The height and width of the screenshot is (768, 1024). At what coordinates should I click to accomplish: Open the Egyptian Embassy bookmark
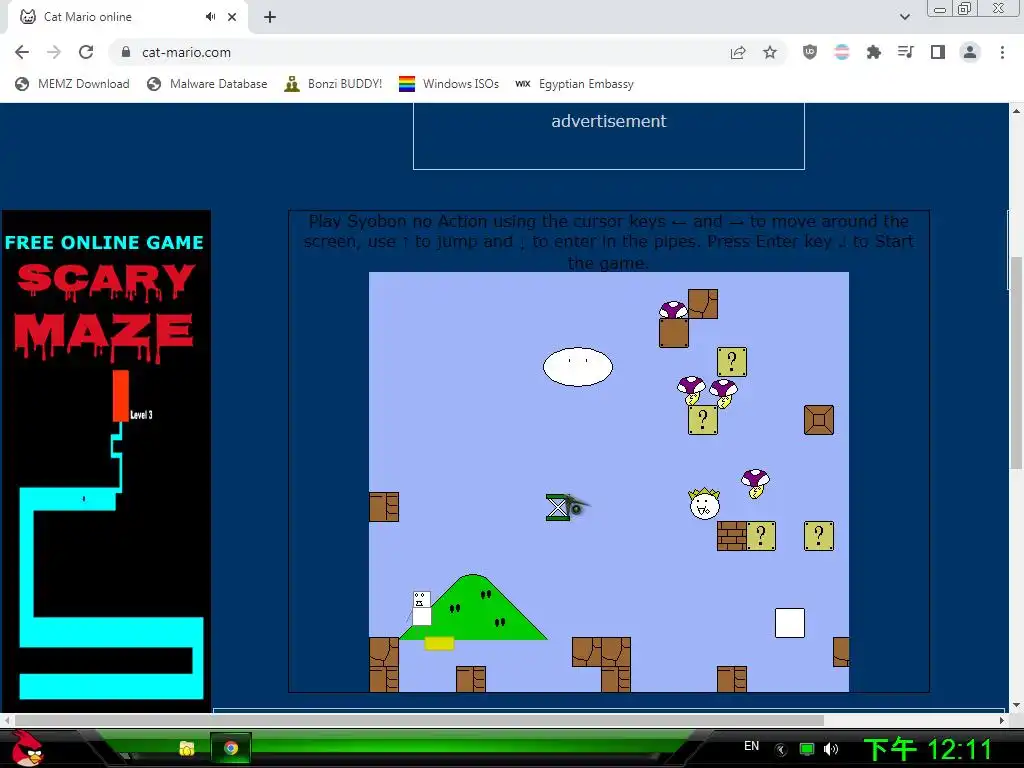point(574,84)
